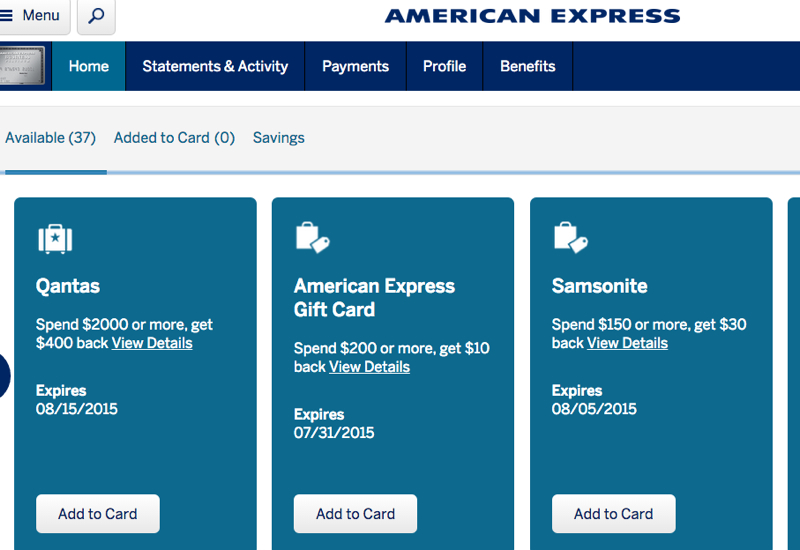800x550 pixels.
Task: Open the Profile tab
Action: click(444, 66)
